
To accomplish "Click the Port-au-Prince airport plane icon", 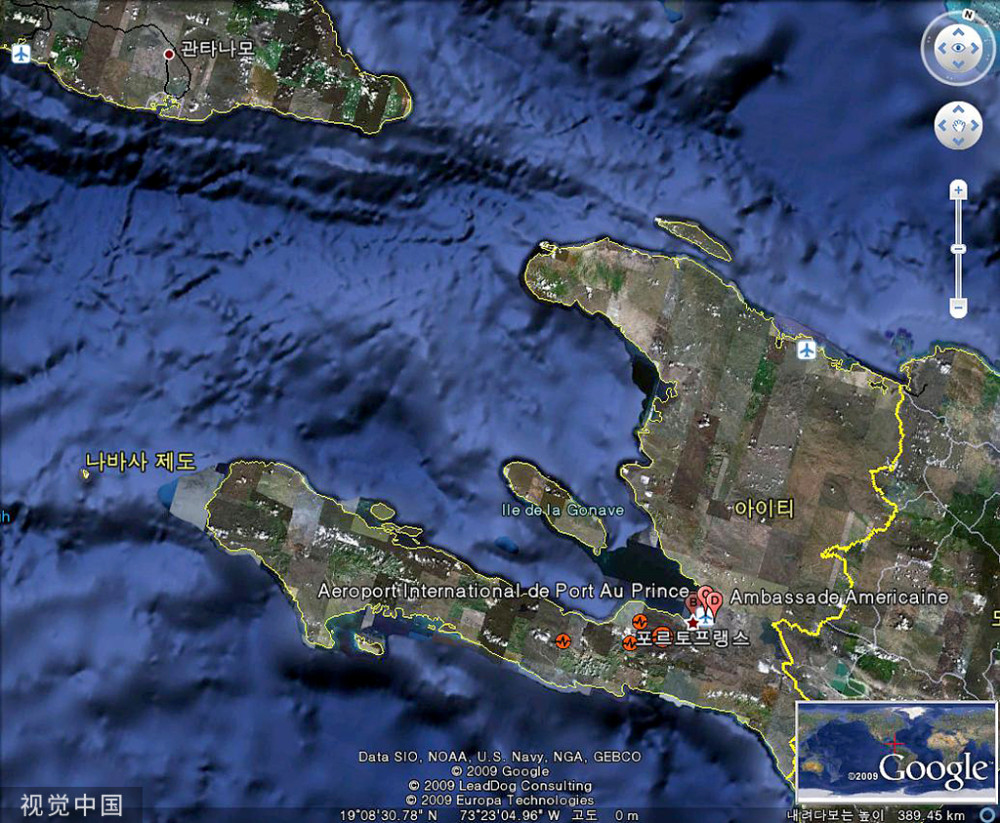I will [705, 617].
